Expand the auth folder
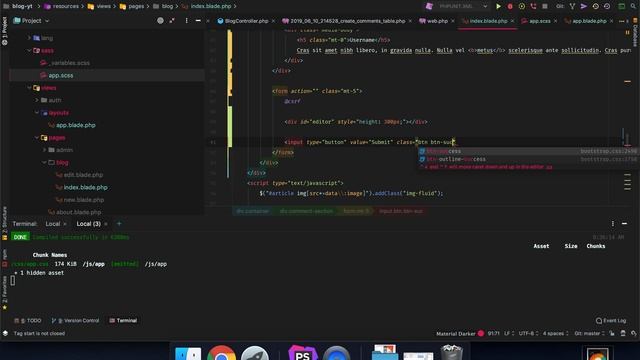 point(37,100)
